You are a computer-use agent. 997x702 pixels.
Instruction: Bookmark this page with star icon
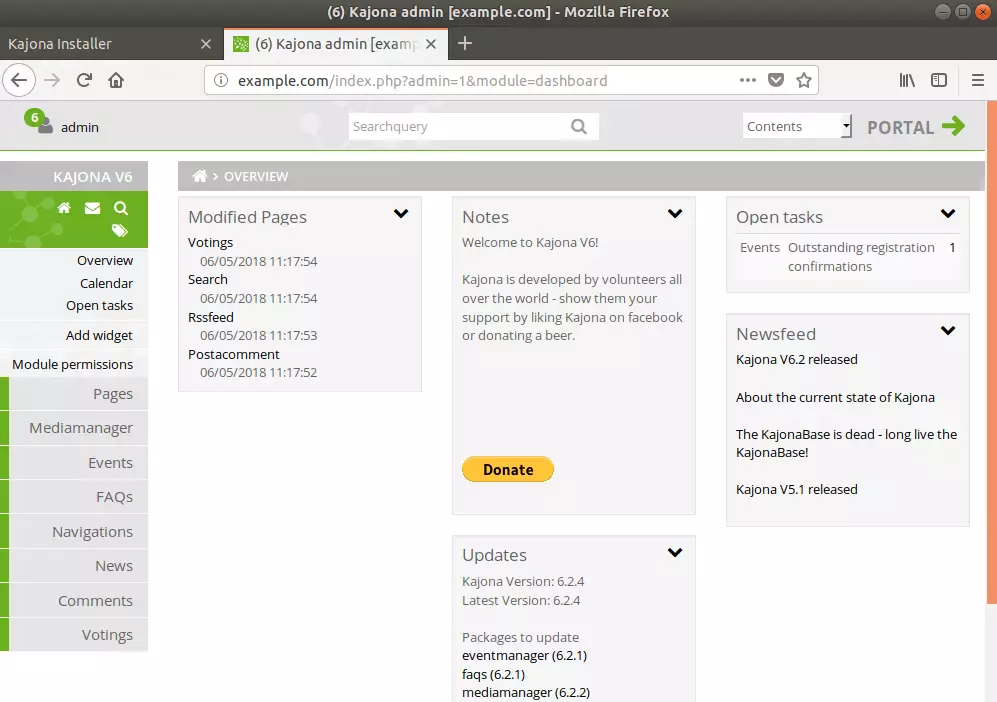click(x=804, y=80)
